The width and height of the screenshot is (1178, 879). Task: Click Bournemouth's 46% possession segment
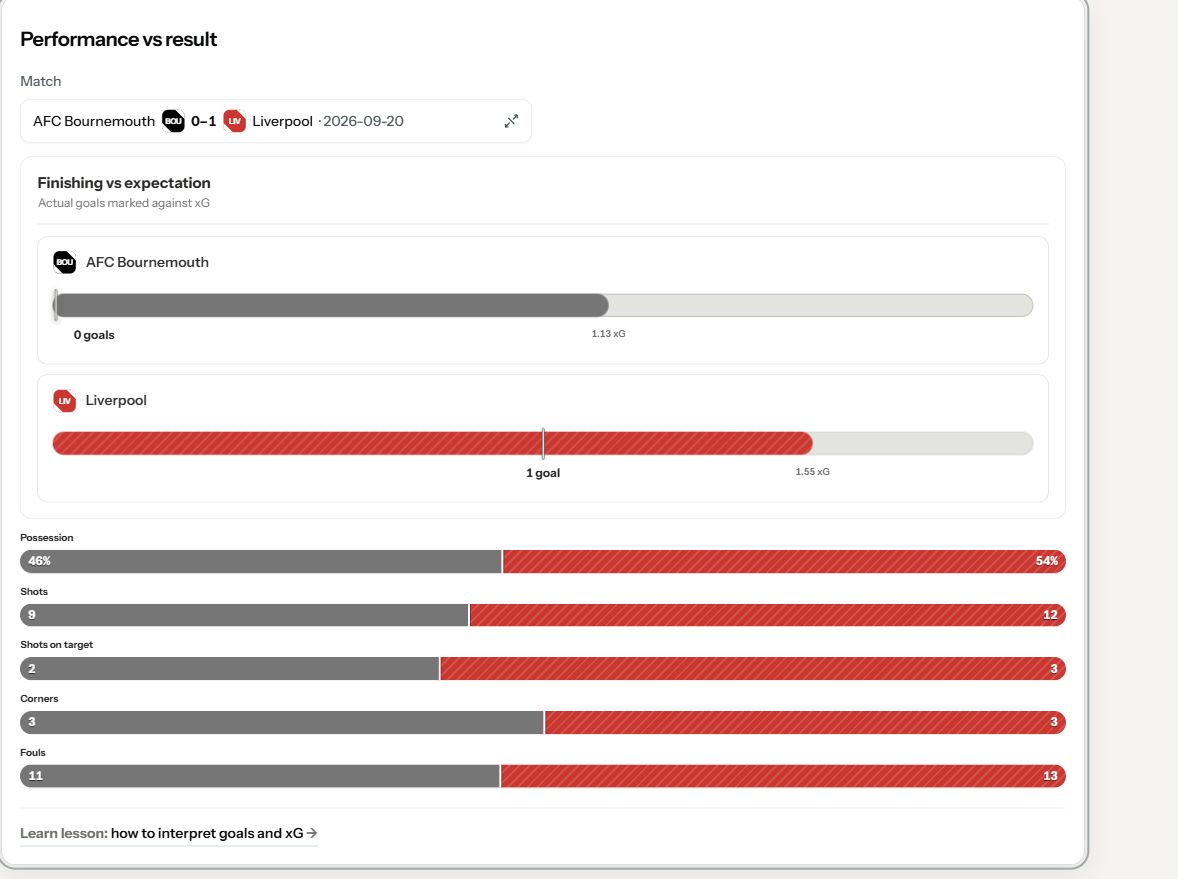click(261, 561)
